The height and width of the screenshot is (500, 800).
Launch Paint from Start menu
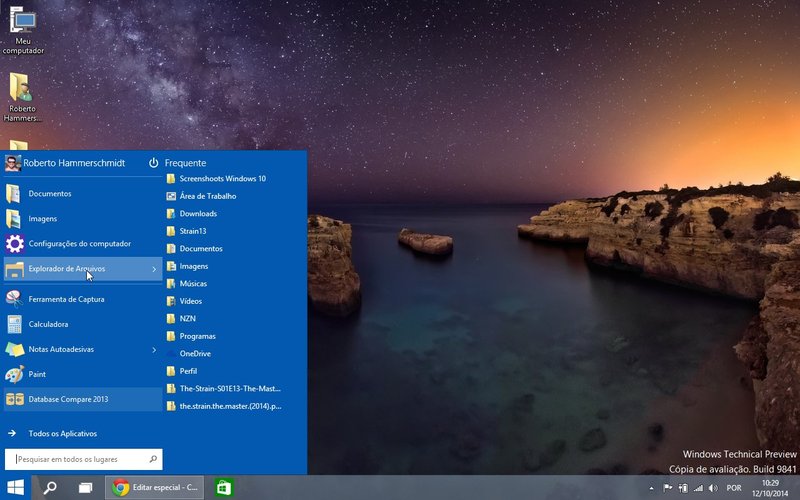coord(83,374)
